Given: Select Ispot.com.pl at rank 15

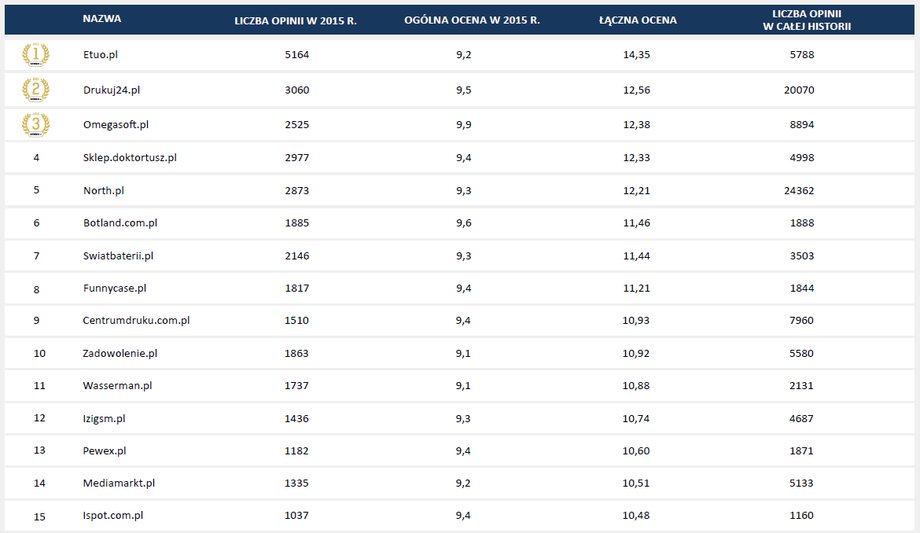Looking at the screenshot, I should click(113, 515).
